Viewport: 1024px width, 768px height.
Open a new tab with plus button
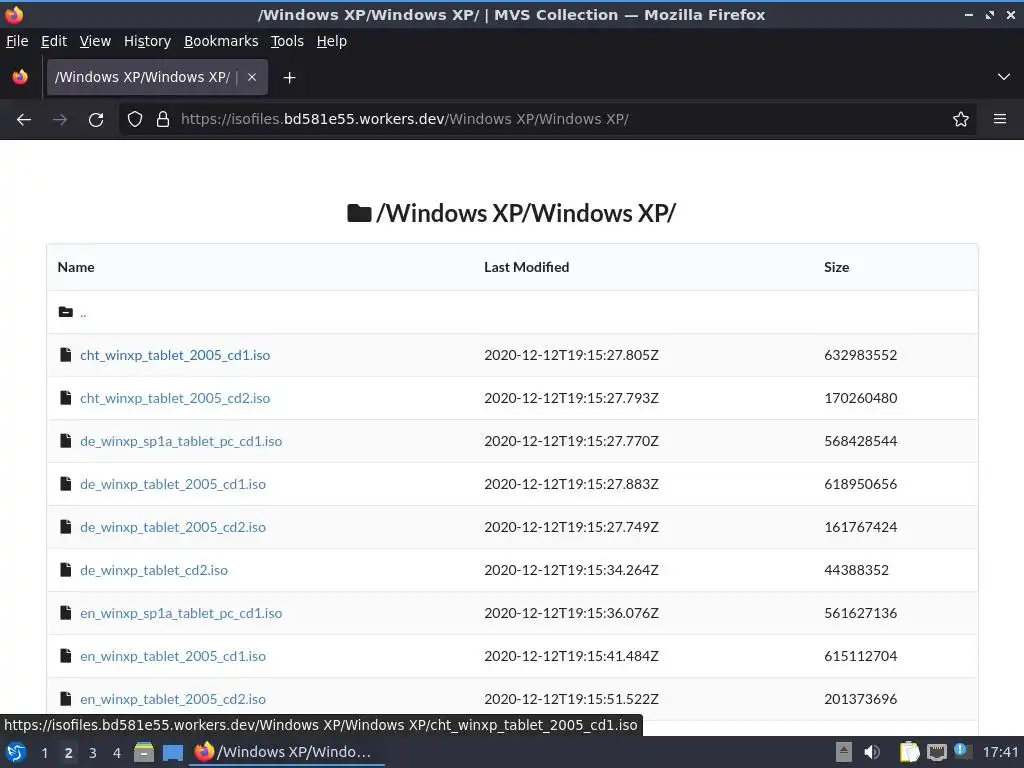click(x=289, y=78)
